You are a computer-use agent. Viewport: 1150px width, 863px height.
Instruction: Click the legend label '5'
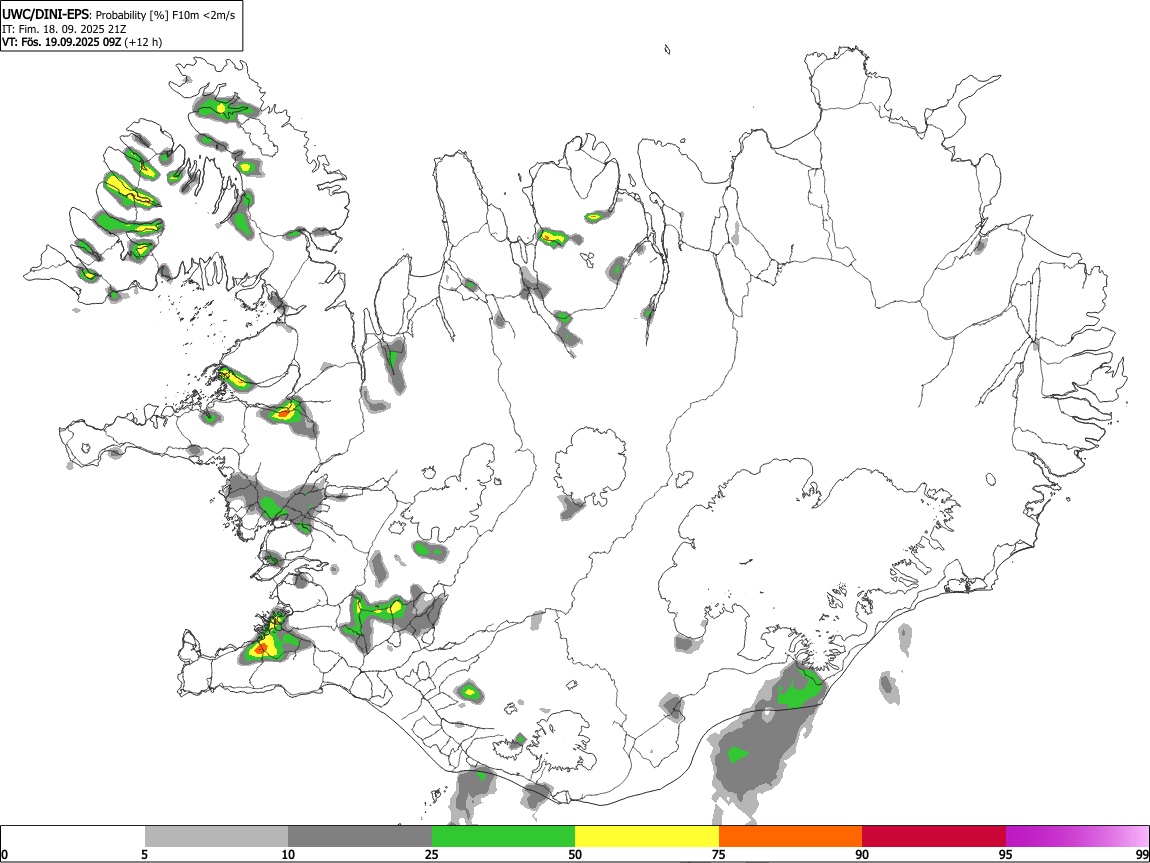coord(144,855)
